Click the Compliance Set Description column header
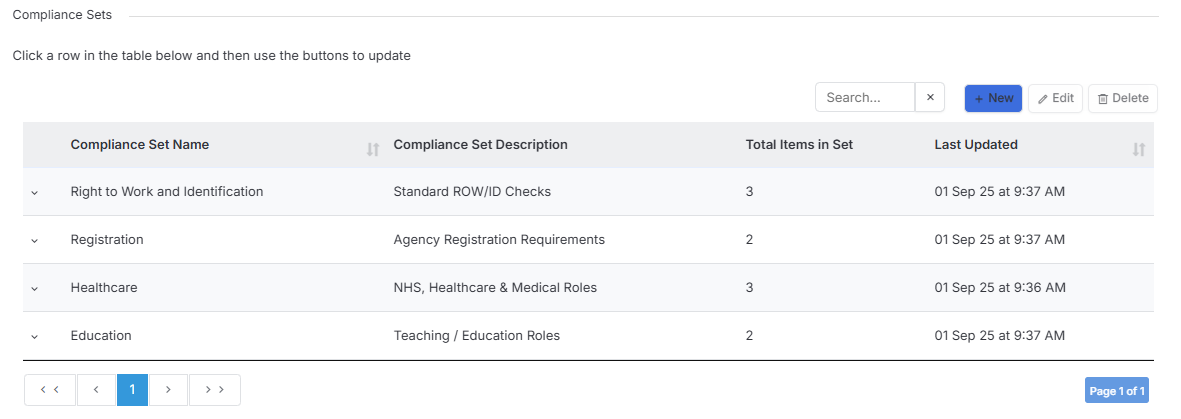1181x419 pixels. pos(481,144)
